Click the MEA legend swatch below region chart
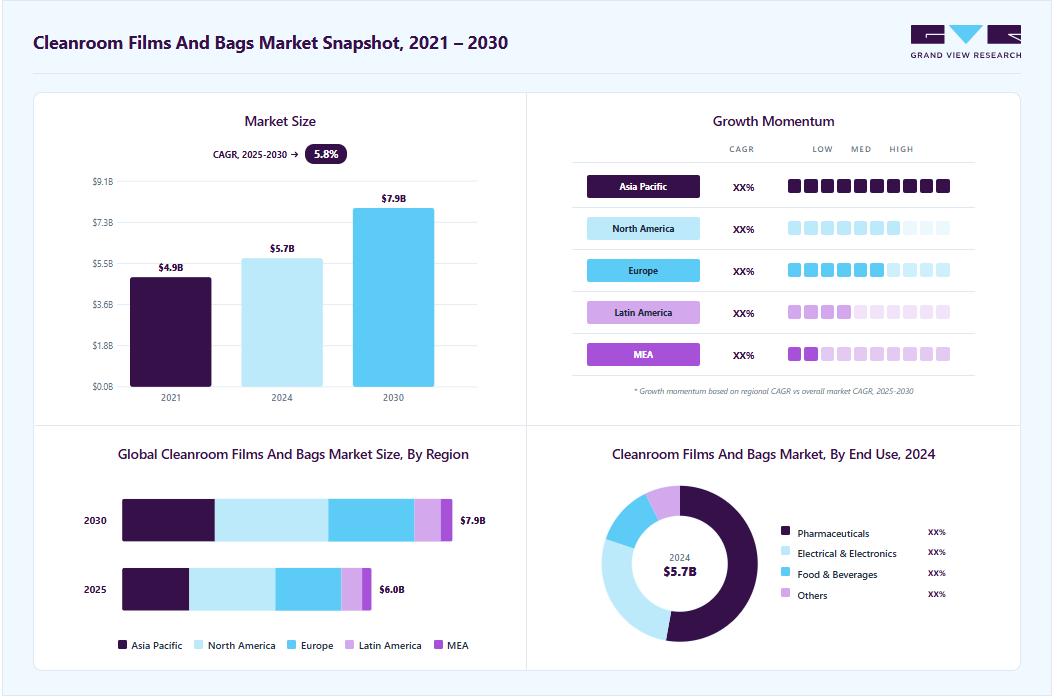Viewport: 1054px width, 699px height. tap(438, 645)
